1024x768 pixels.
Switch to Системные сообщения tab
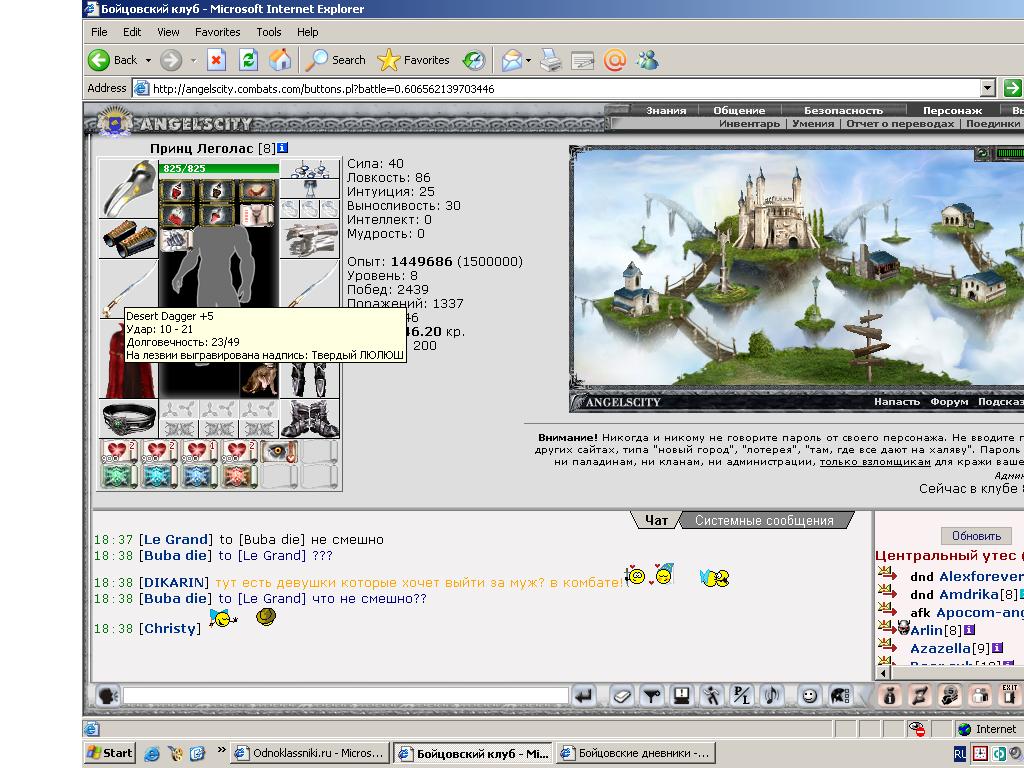764,520
